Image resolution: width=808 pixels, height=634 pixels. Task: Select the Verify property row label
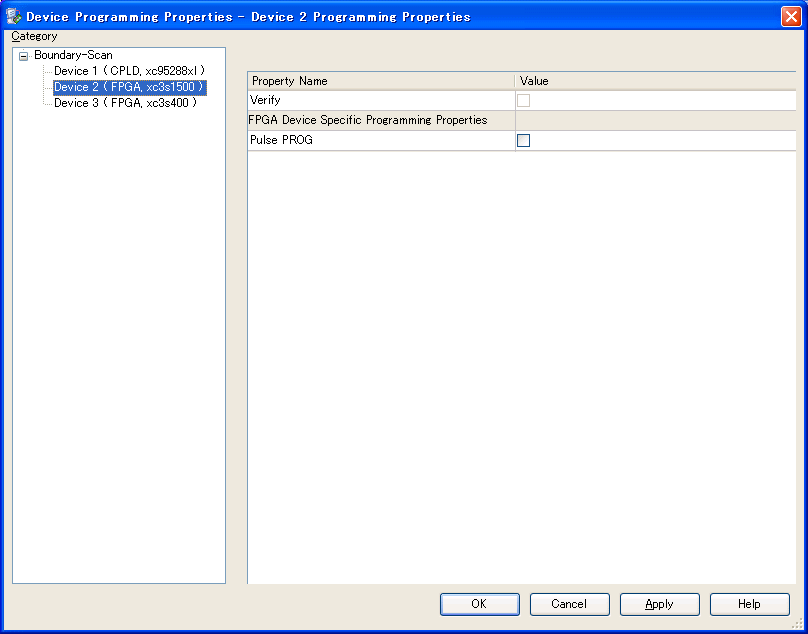266,101
